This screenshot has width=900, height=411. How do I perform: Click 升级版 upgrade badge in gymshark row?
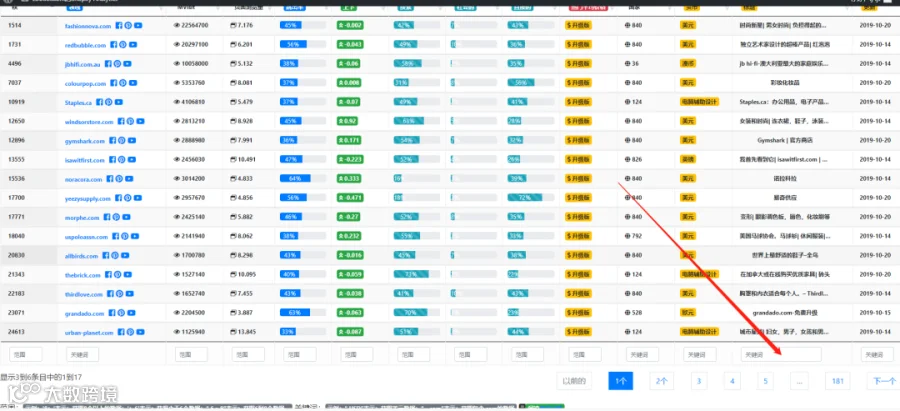(x=579, y=140)
